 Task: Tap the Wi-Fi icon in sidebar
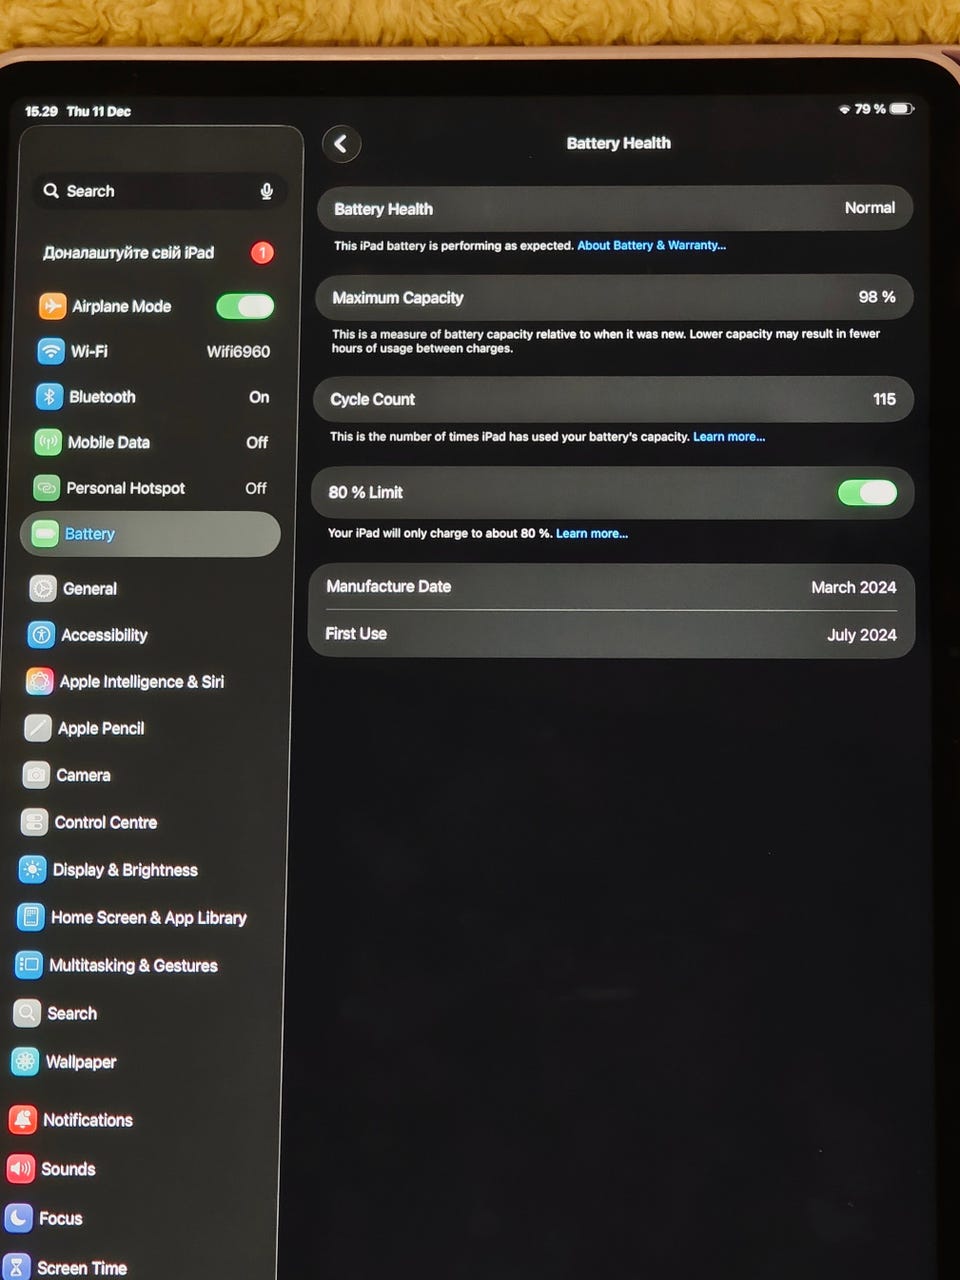tap(51, 351)
